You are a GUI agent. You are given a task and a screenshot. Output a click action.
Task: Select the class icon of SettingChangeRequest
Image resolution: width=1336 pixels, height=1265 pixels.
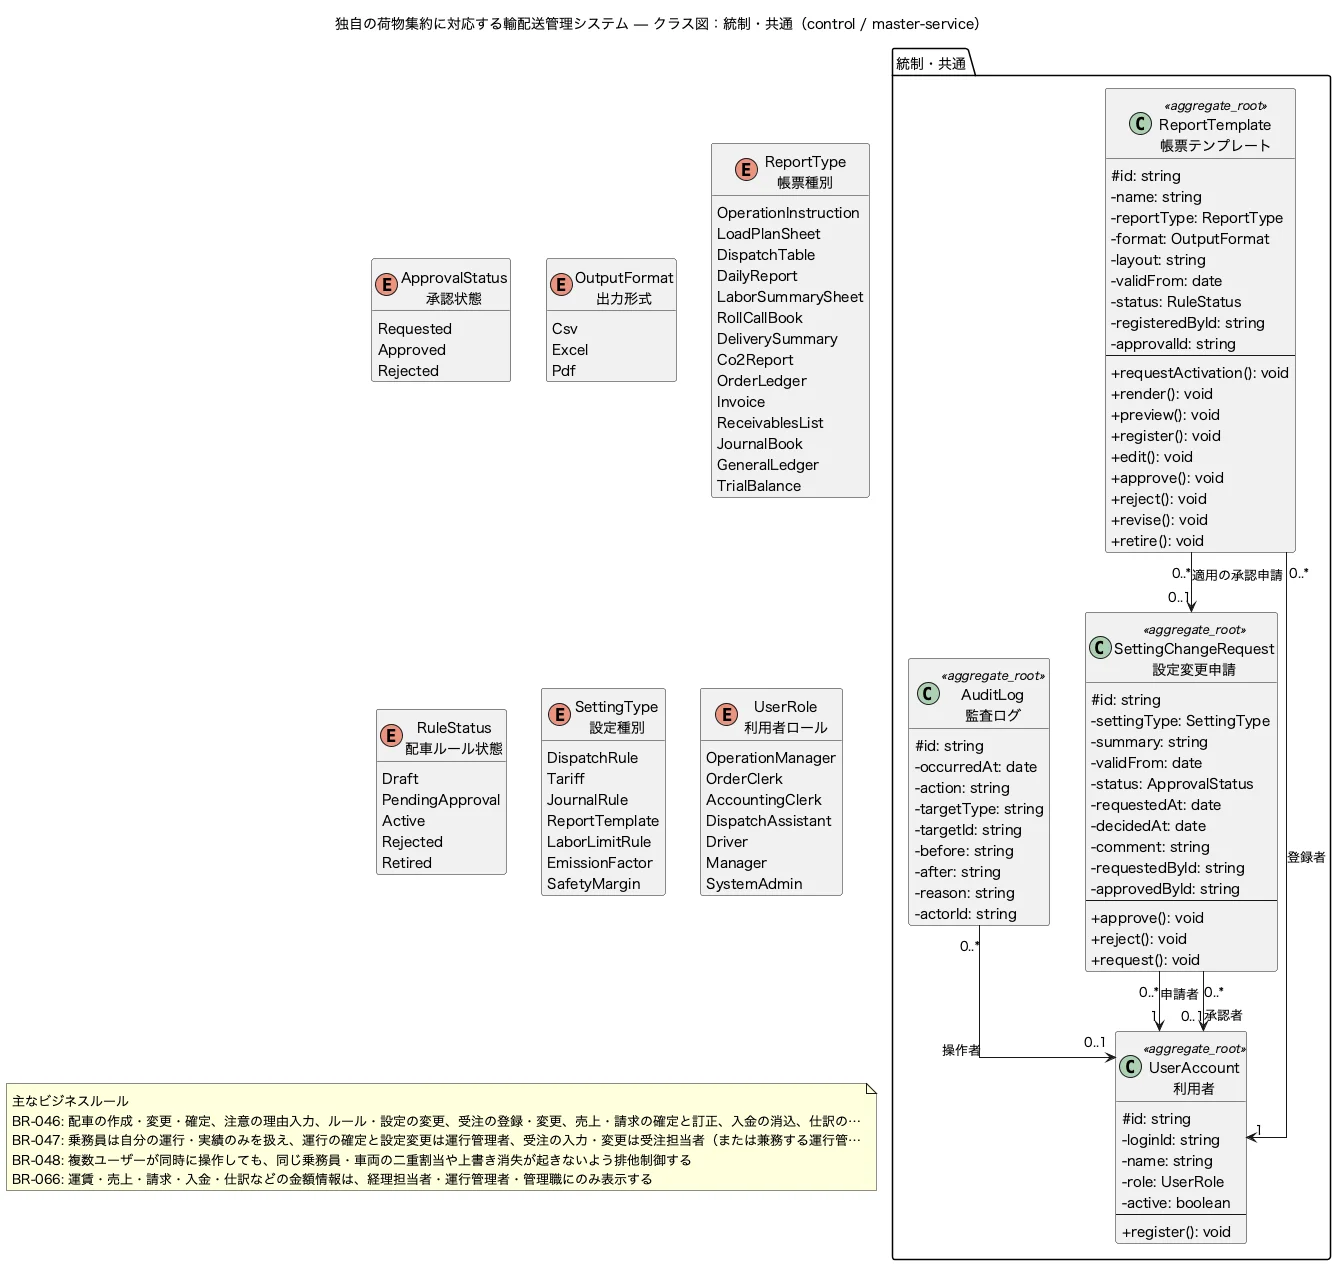pos(1100,647)
